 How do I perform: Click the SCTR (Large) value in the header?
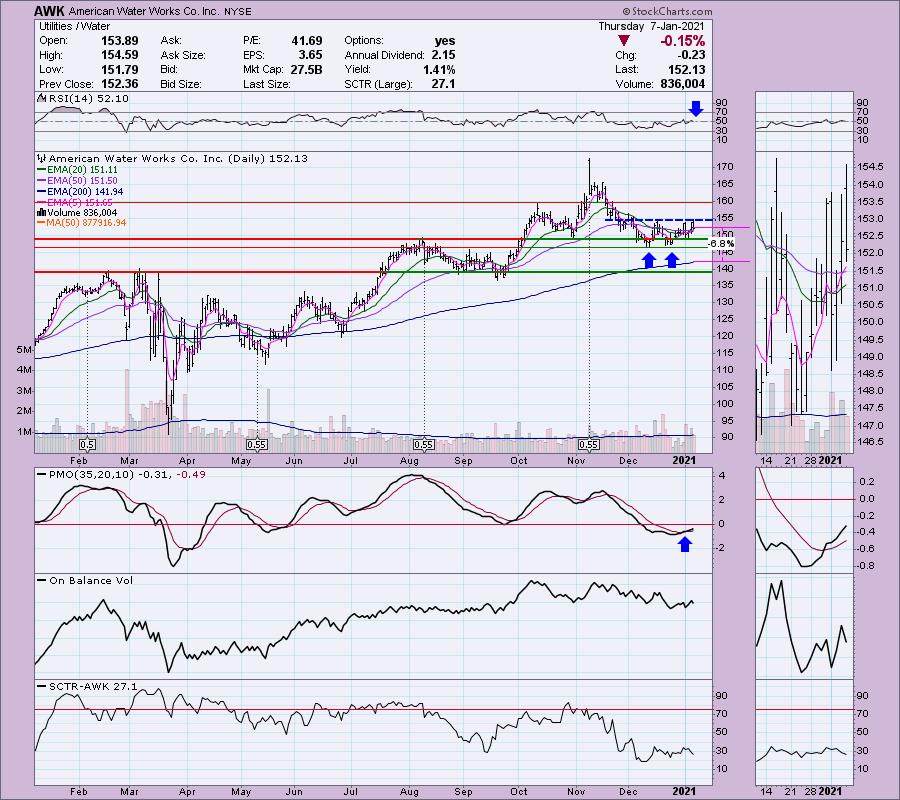pyautogui.click(x=444, y=84)
